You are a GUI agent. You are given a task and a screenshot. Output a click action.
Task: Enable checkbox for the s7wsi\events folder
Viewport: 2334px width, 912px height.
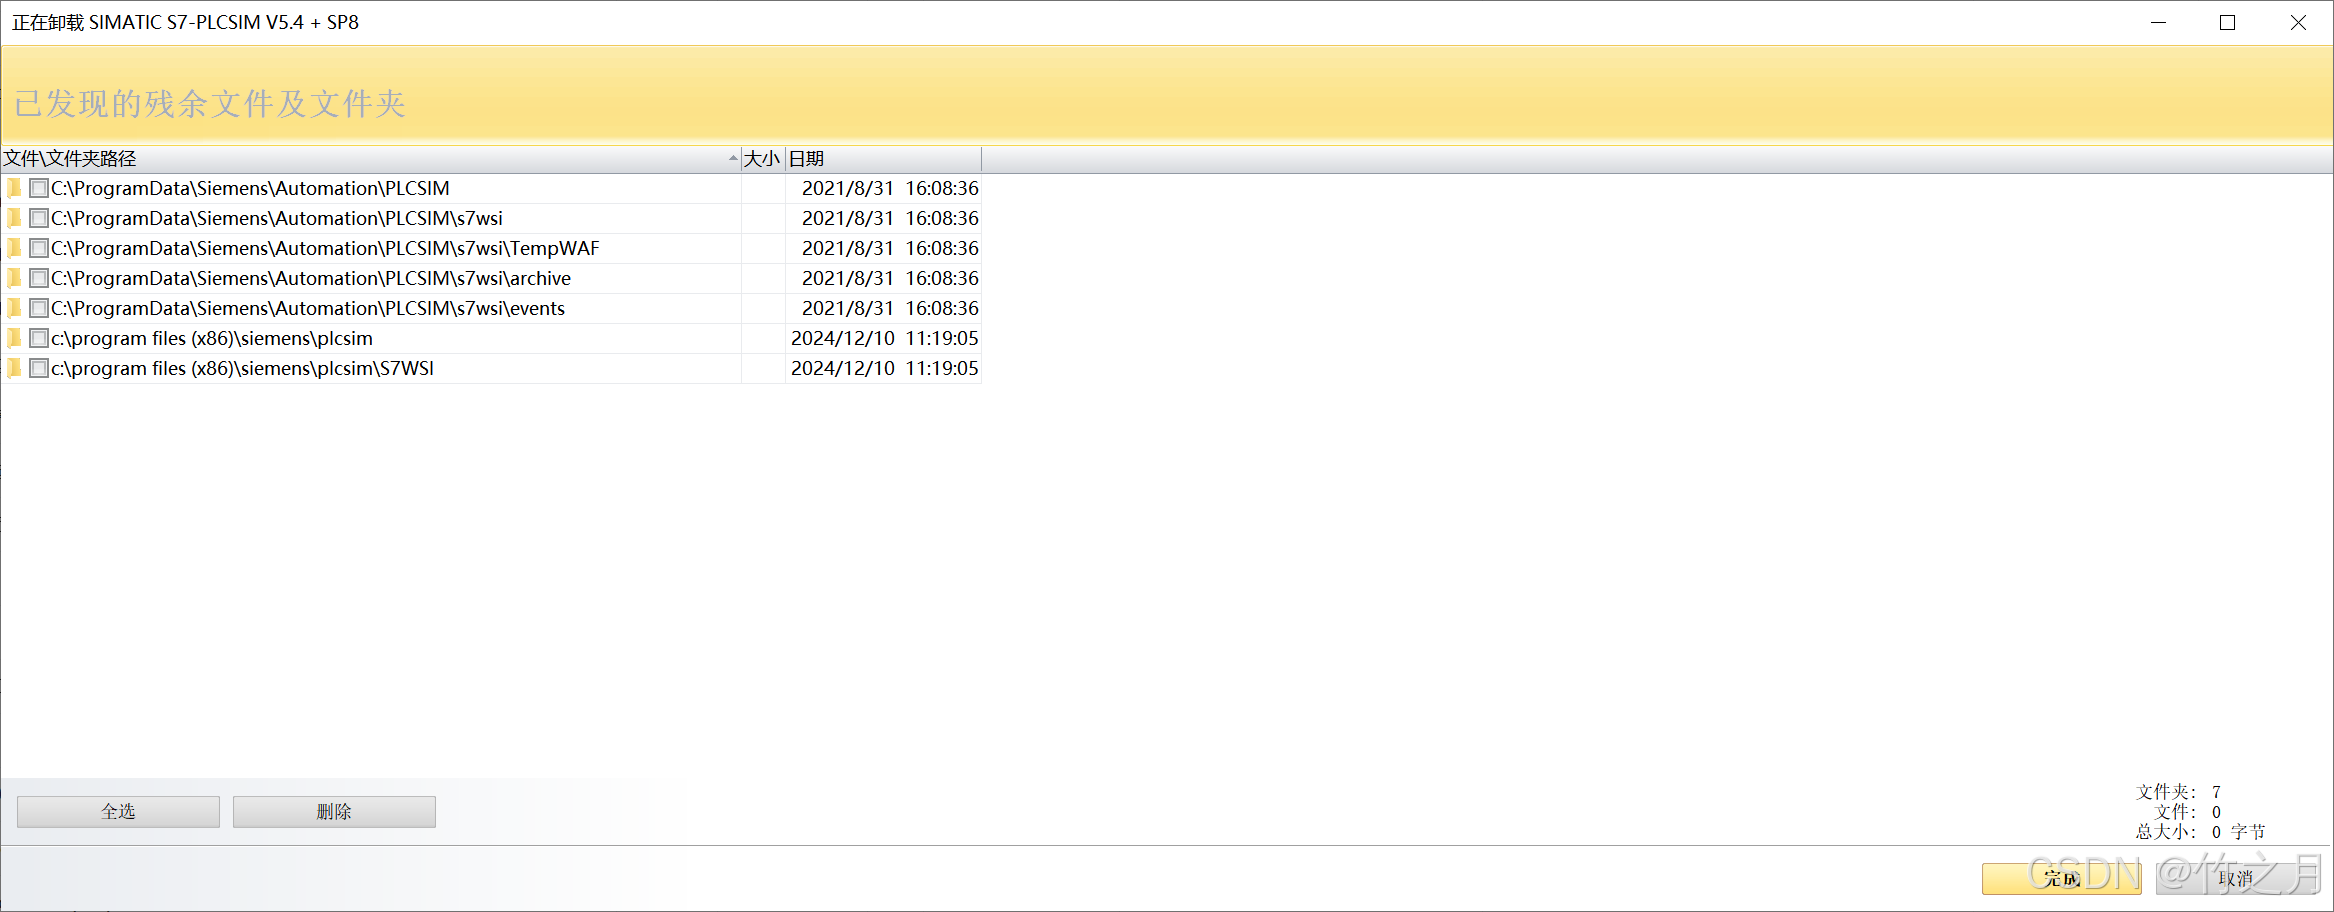click(39, 308)
